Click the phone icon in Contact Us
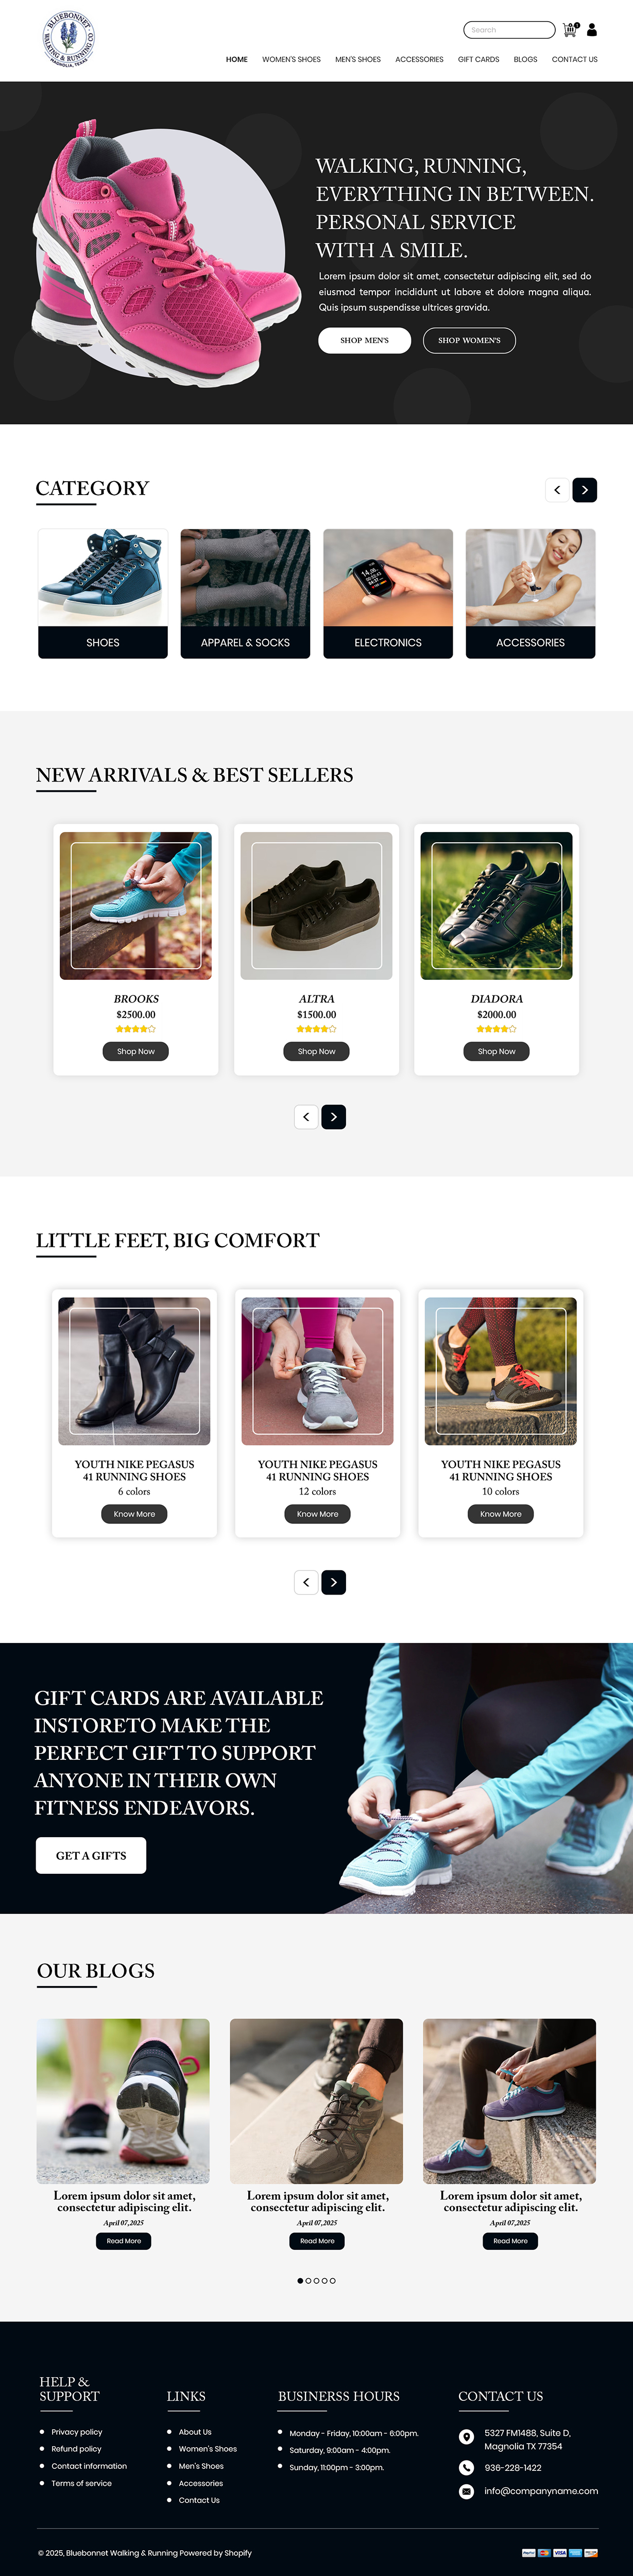 click(466, 2467)
